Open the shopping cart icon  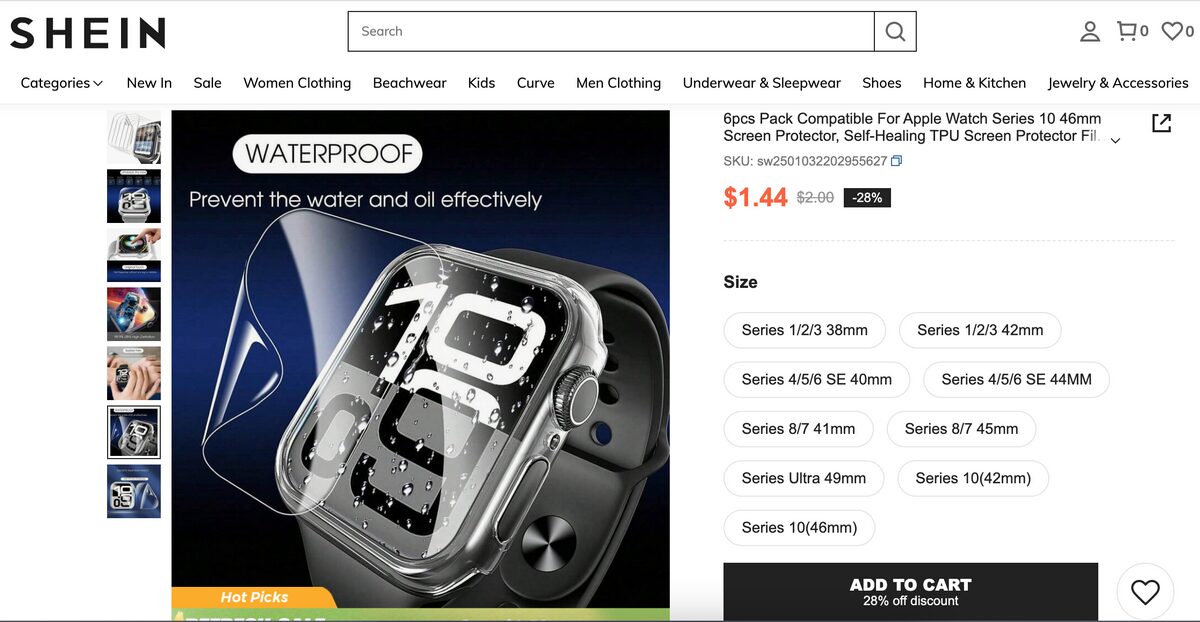[x=1127, y=31]
